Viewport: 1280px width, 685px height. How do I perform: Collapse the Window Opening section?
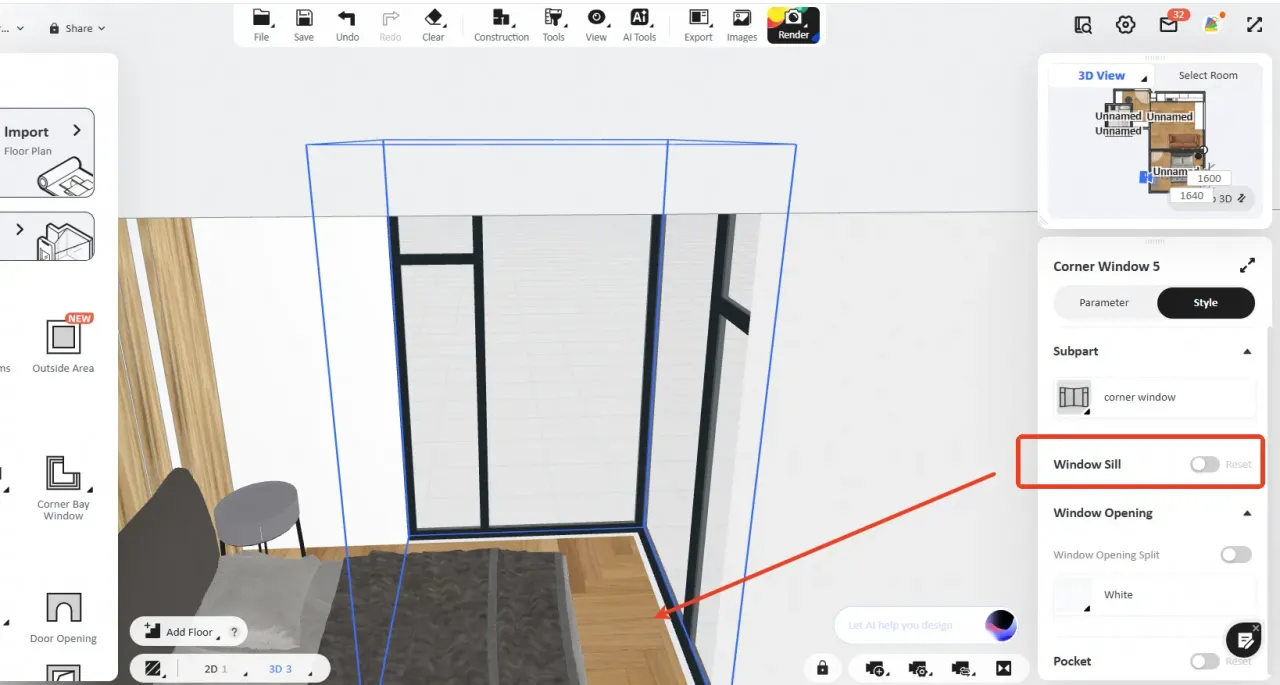1247,513
